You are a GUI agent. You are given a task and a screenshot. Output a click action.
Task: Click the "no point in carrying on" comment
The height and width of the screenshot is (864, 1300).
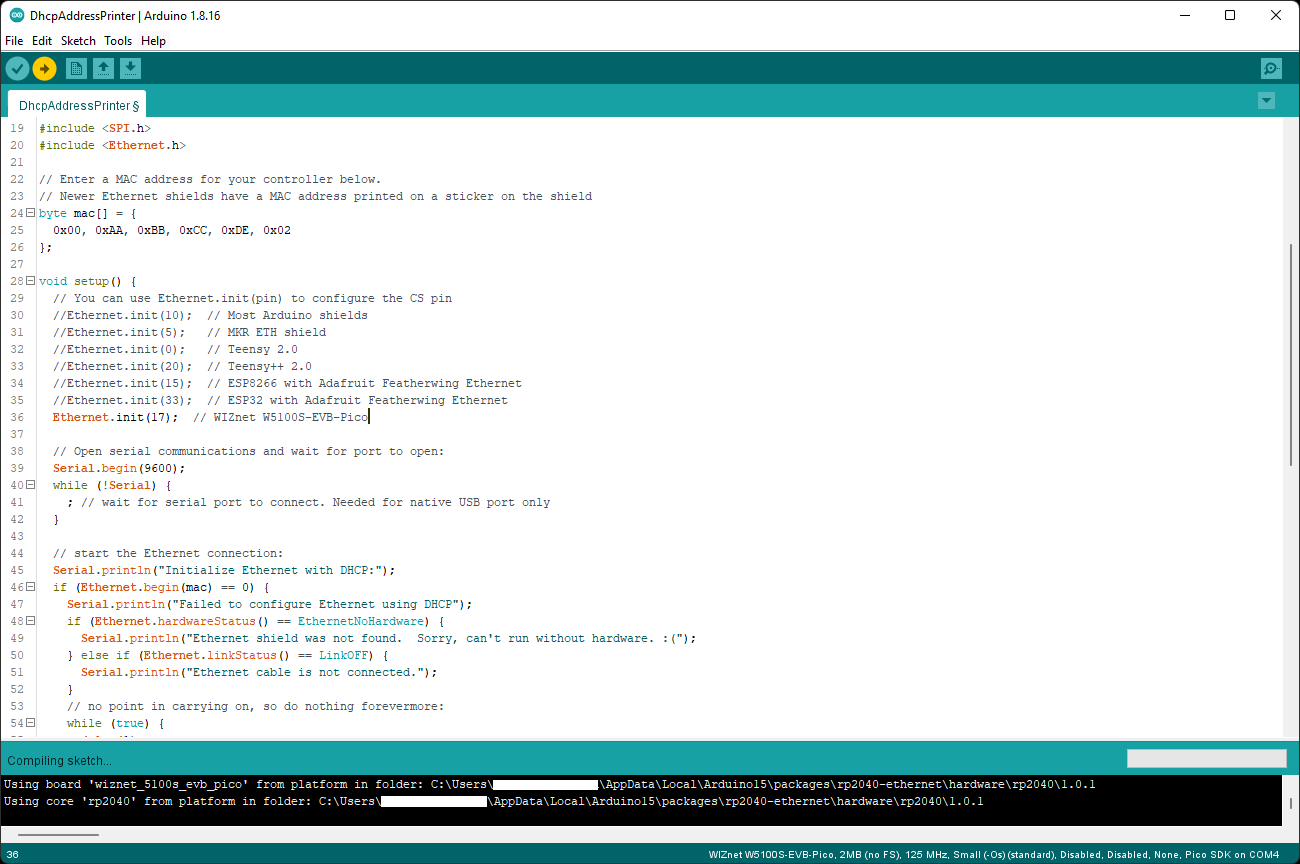(255, 706)
